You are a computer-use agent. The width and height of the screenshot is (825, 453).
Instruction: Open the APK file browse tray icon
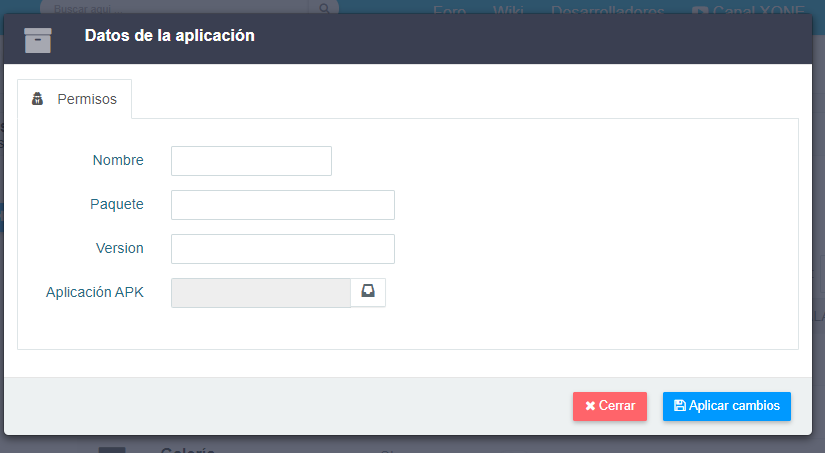368,291
